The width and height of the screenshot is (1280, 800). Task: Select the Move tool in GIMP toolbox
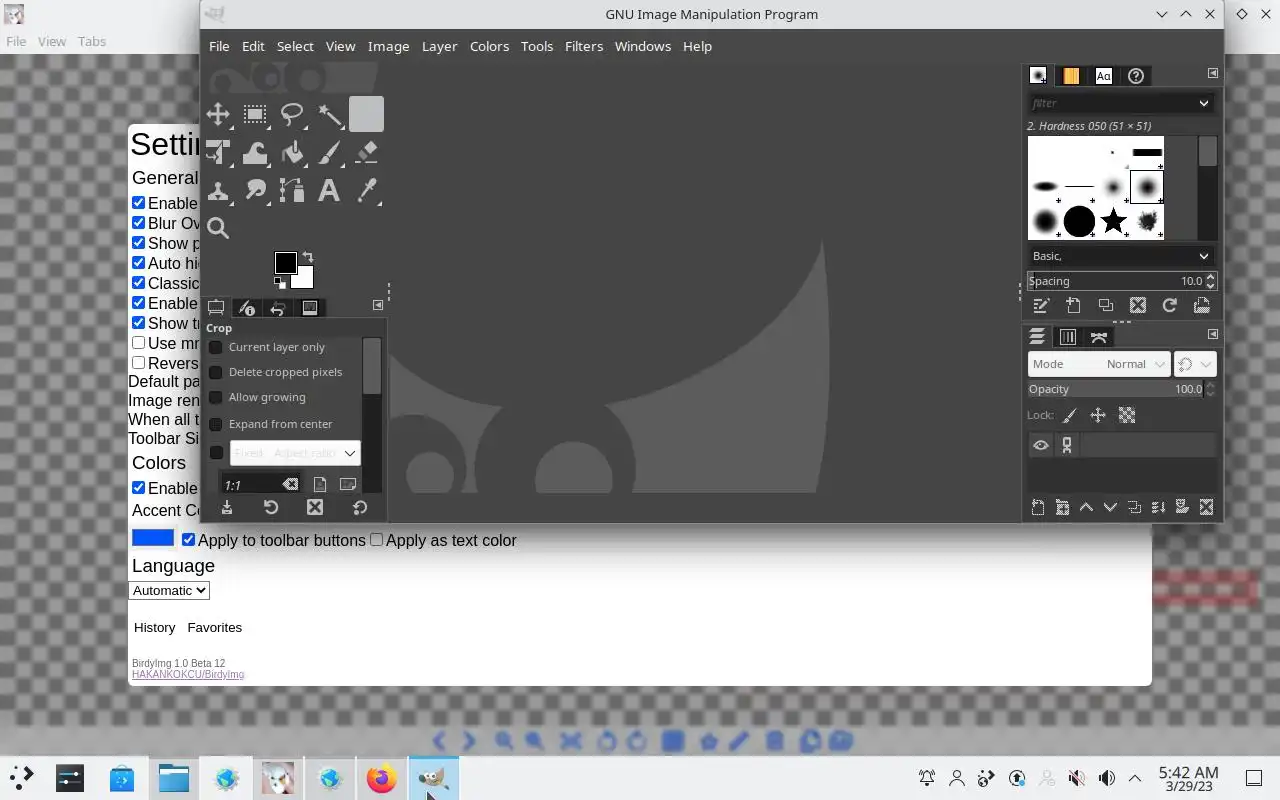[x=218, y=114]
